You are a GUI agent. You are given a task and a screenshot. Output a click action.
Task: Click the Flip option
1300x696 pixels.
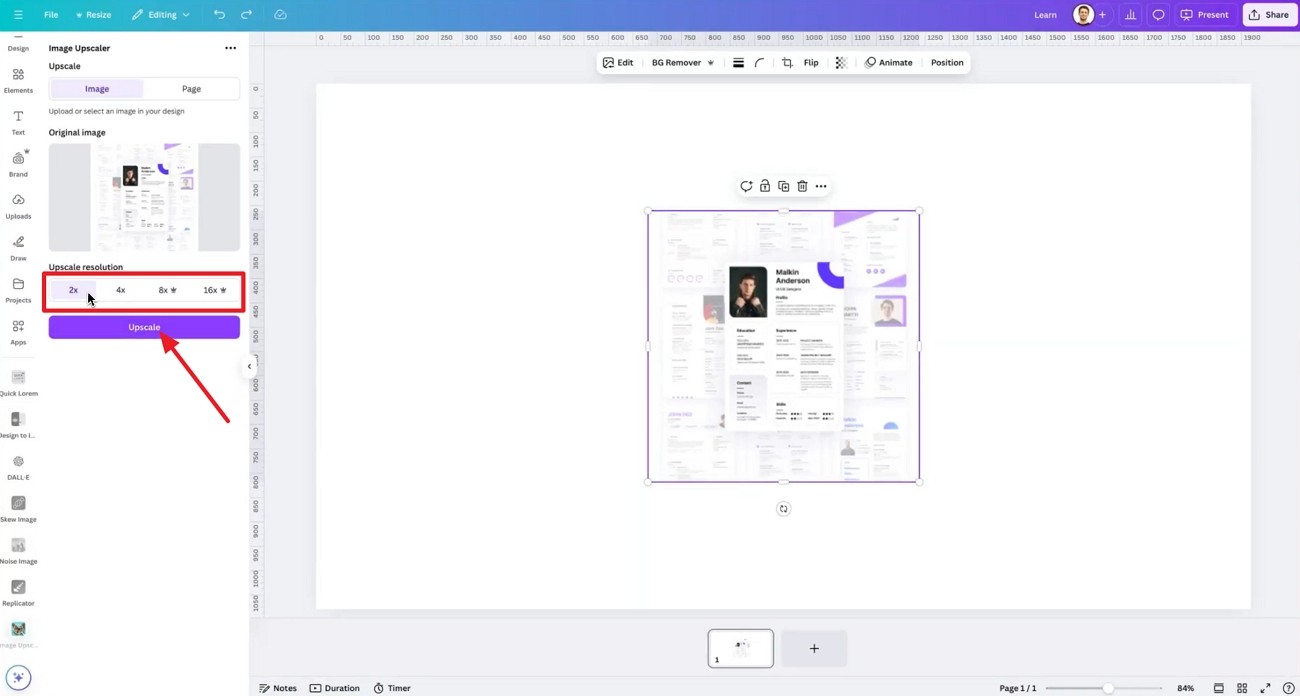tap(811, 63)
